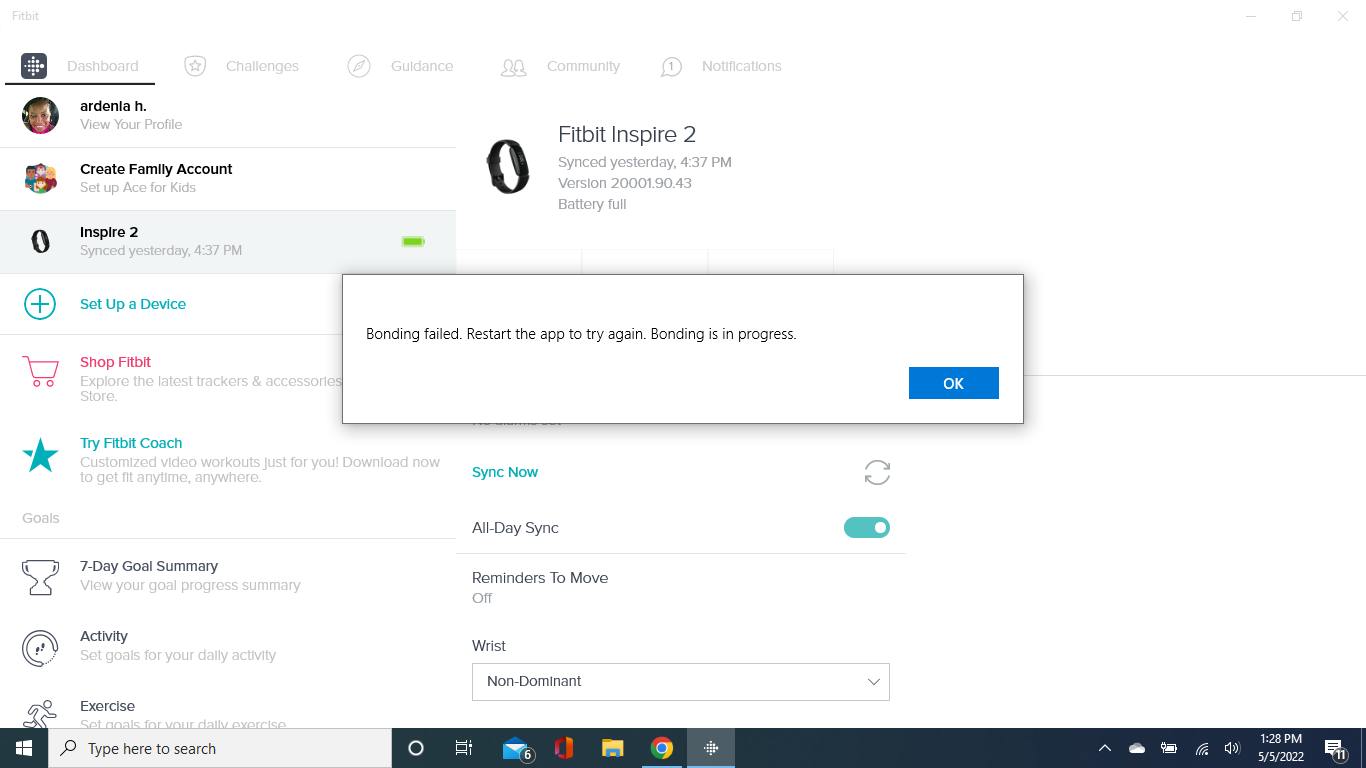Switch to the Community tab

point(583,66)
